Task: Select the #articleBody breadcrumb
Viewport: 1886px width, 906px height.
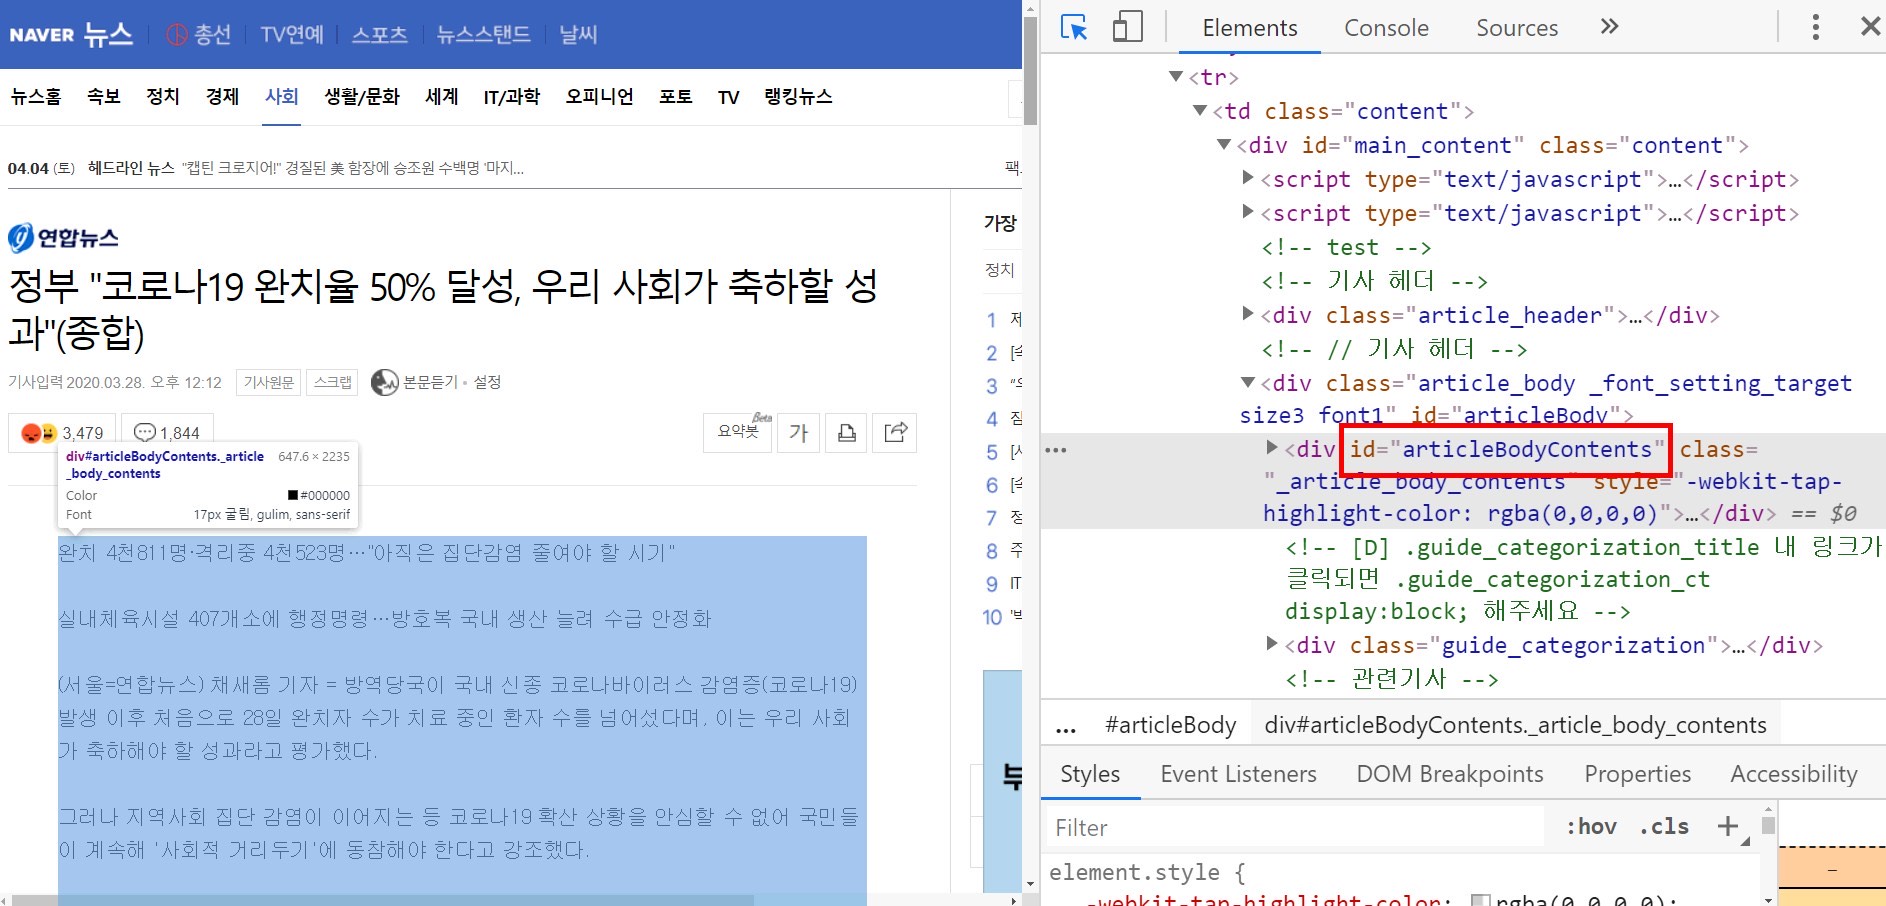Action: pyautogui.click(x=1171, y=726)
